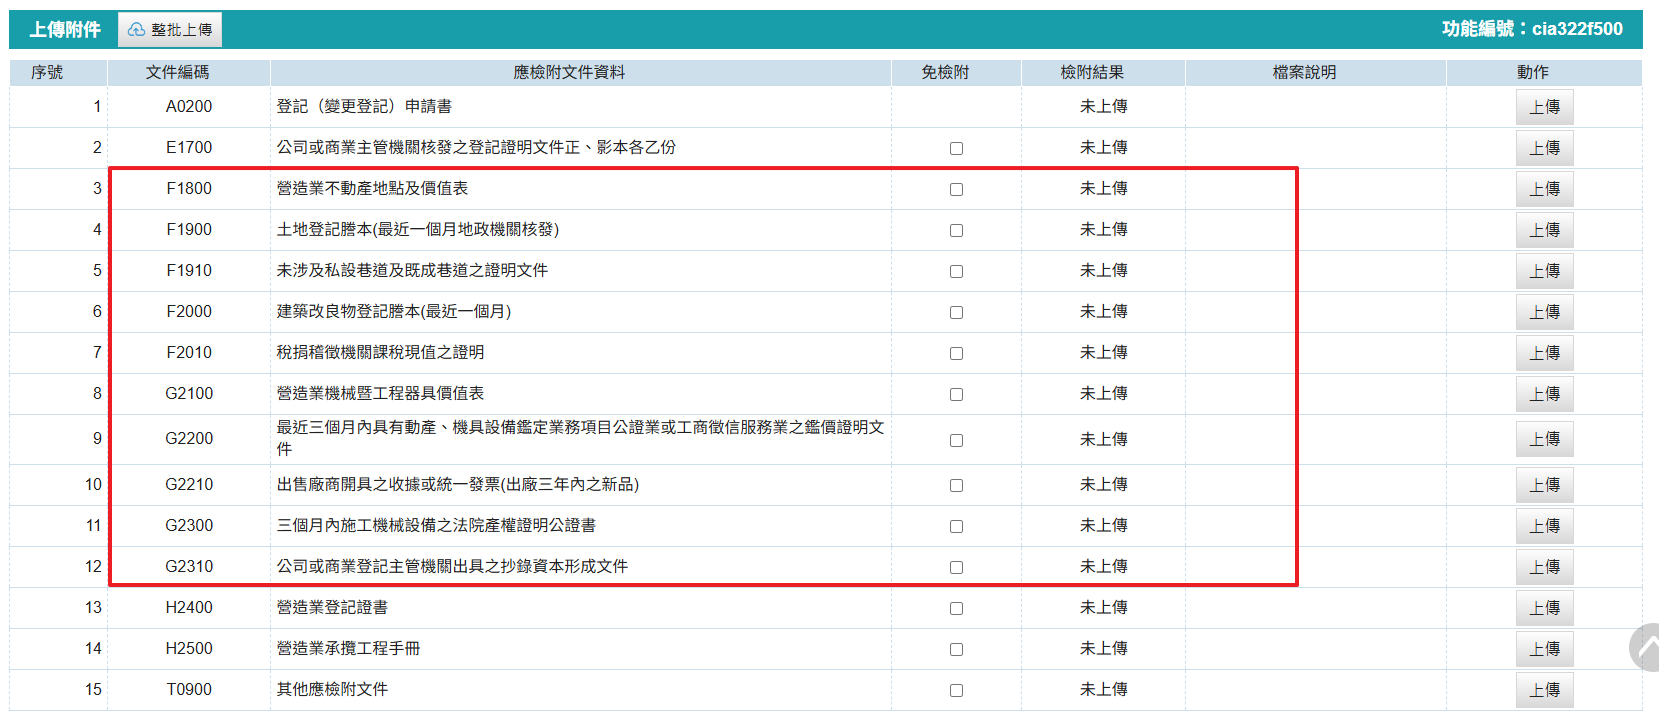Select the 上傳附件 panel title
1659x719 pixels.
click(x=65, y=30)
